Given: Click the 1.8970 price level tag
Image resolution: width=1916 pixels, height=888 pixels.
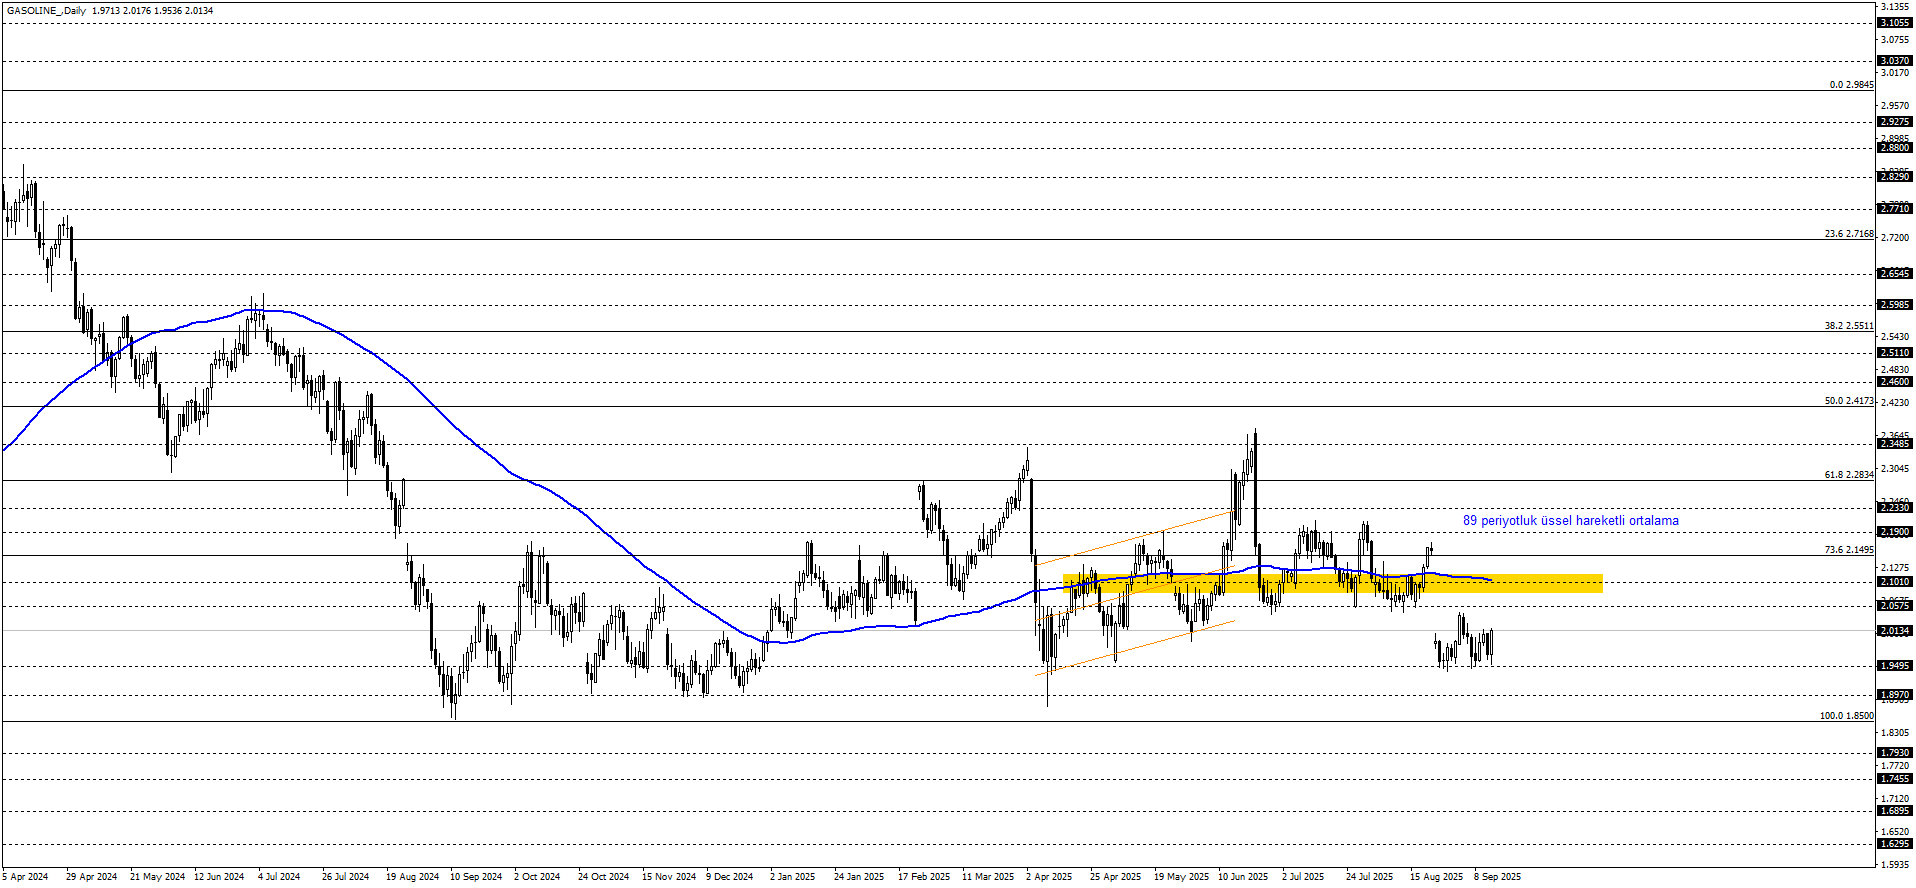Looking at the screenshot, I should [x=1895, y=695].
